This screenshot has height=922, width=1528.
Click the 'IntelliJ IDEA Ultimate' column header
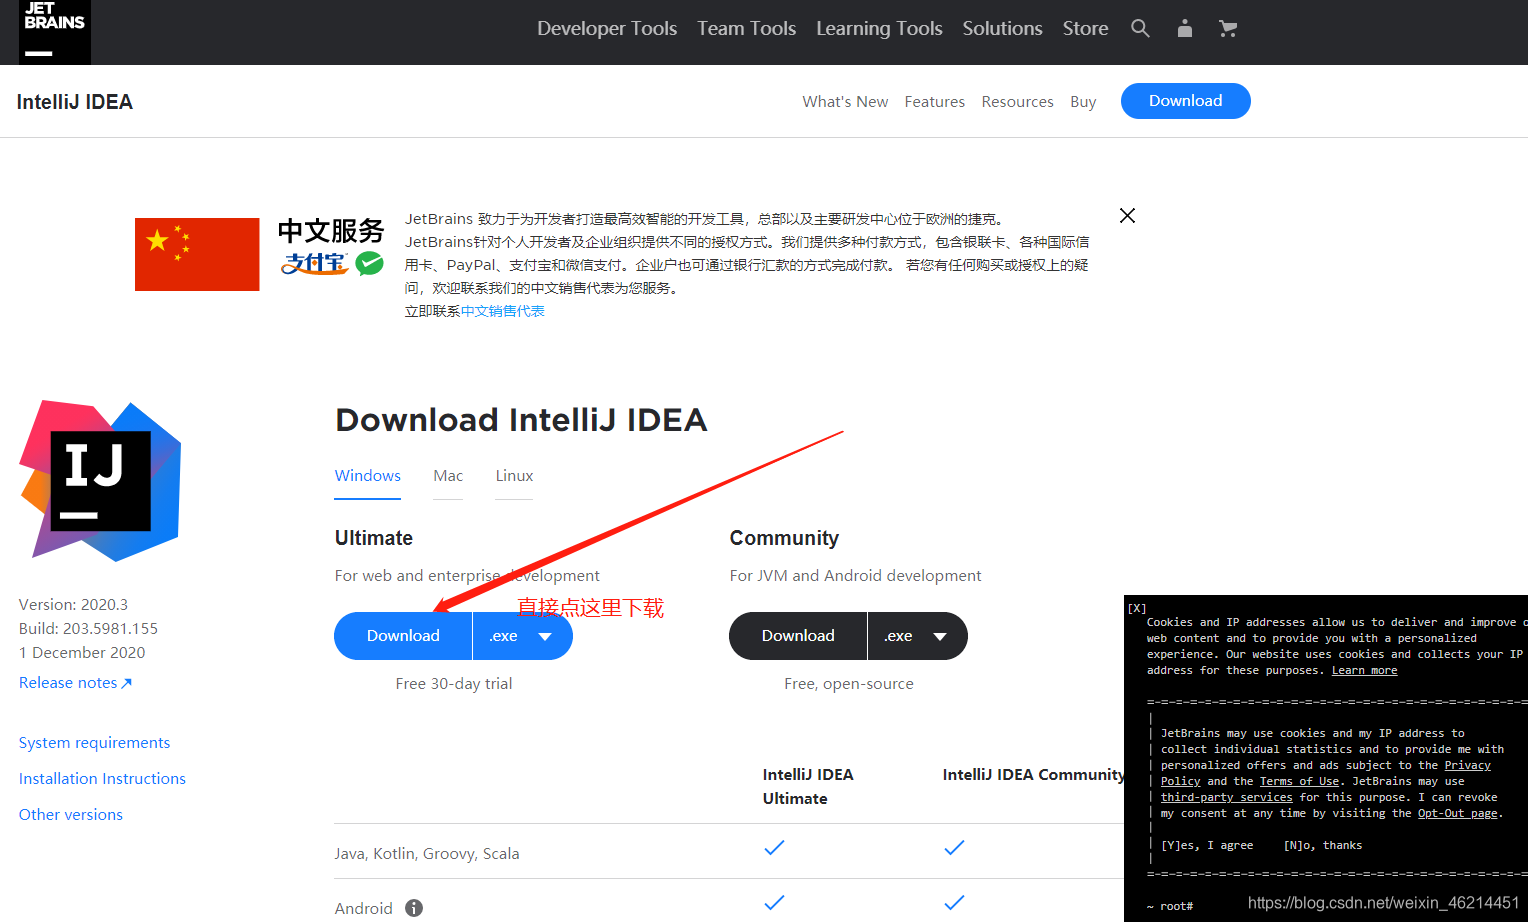(808, 787)
